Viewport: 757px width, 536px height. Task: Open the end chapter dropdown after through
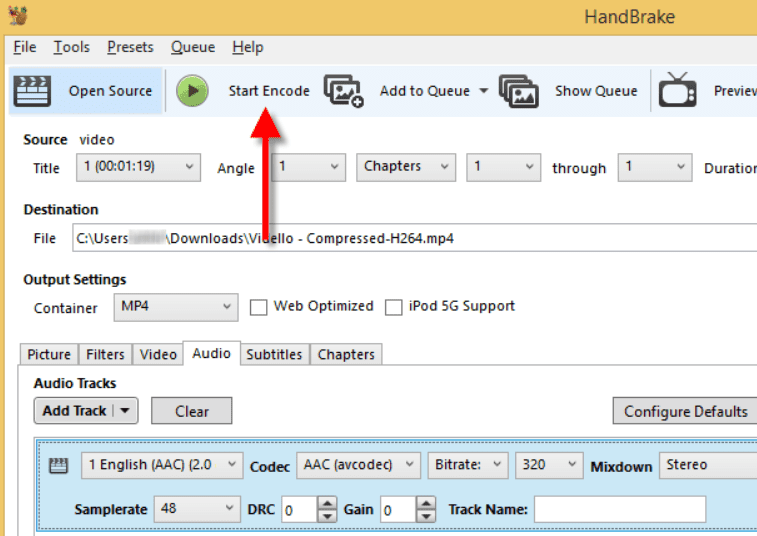655,167
